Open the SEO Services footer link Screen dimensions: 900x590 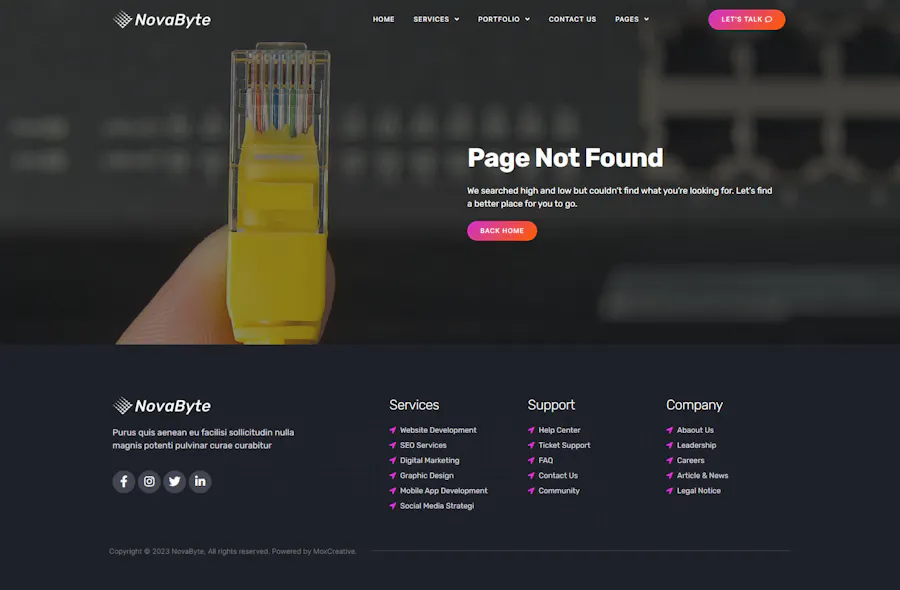coord(423,445)
